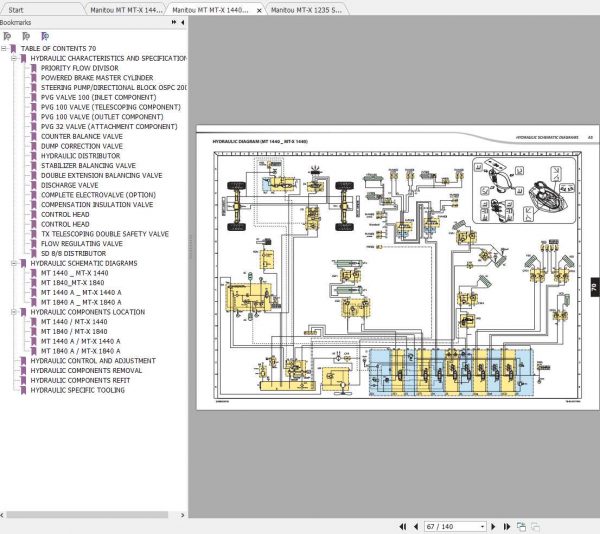Open PVG 32 VALVE (ATTACHMENT COMPONENT) bookmark
This screenshot has width=600, height=534.
coord(109,127)
